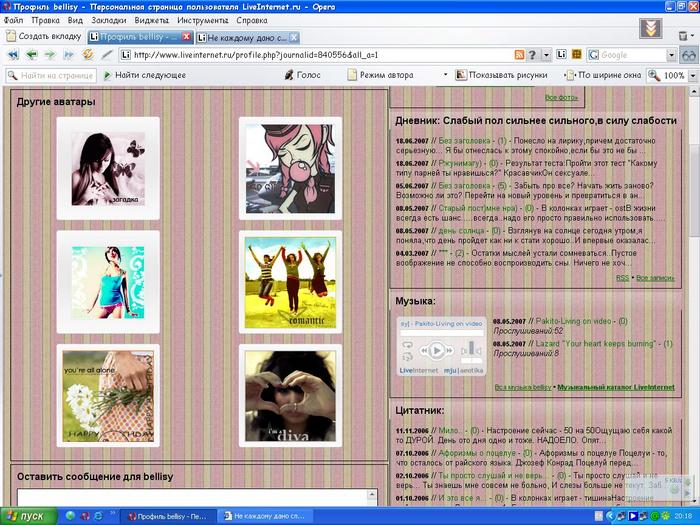Click the Windows пуск start button

(x=29, y=516)
